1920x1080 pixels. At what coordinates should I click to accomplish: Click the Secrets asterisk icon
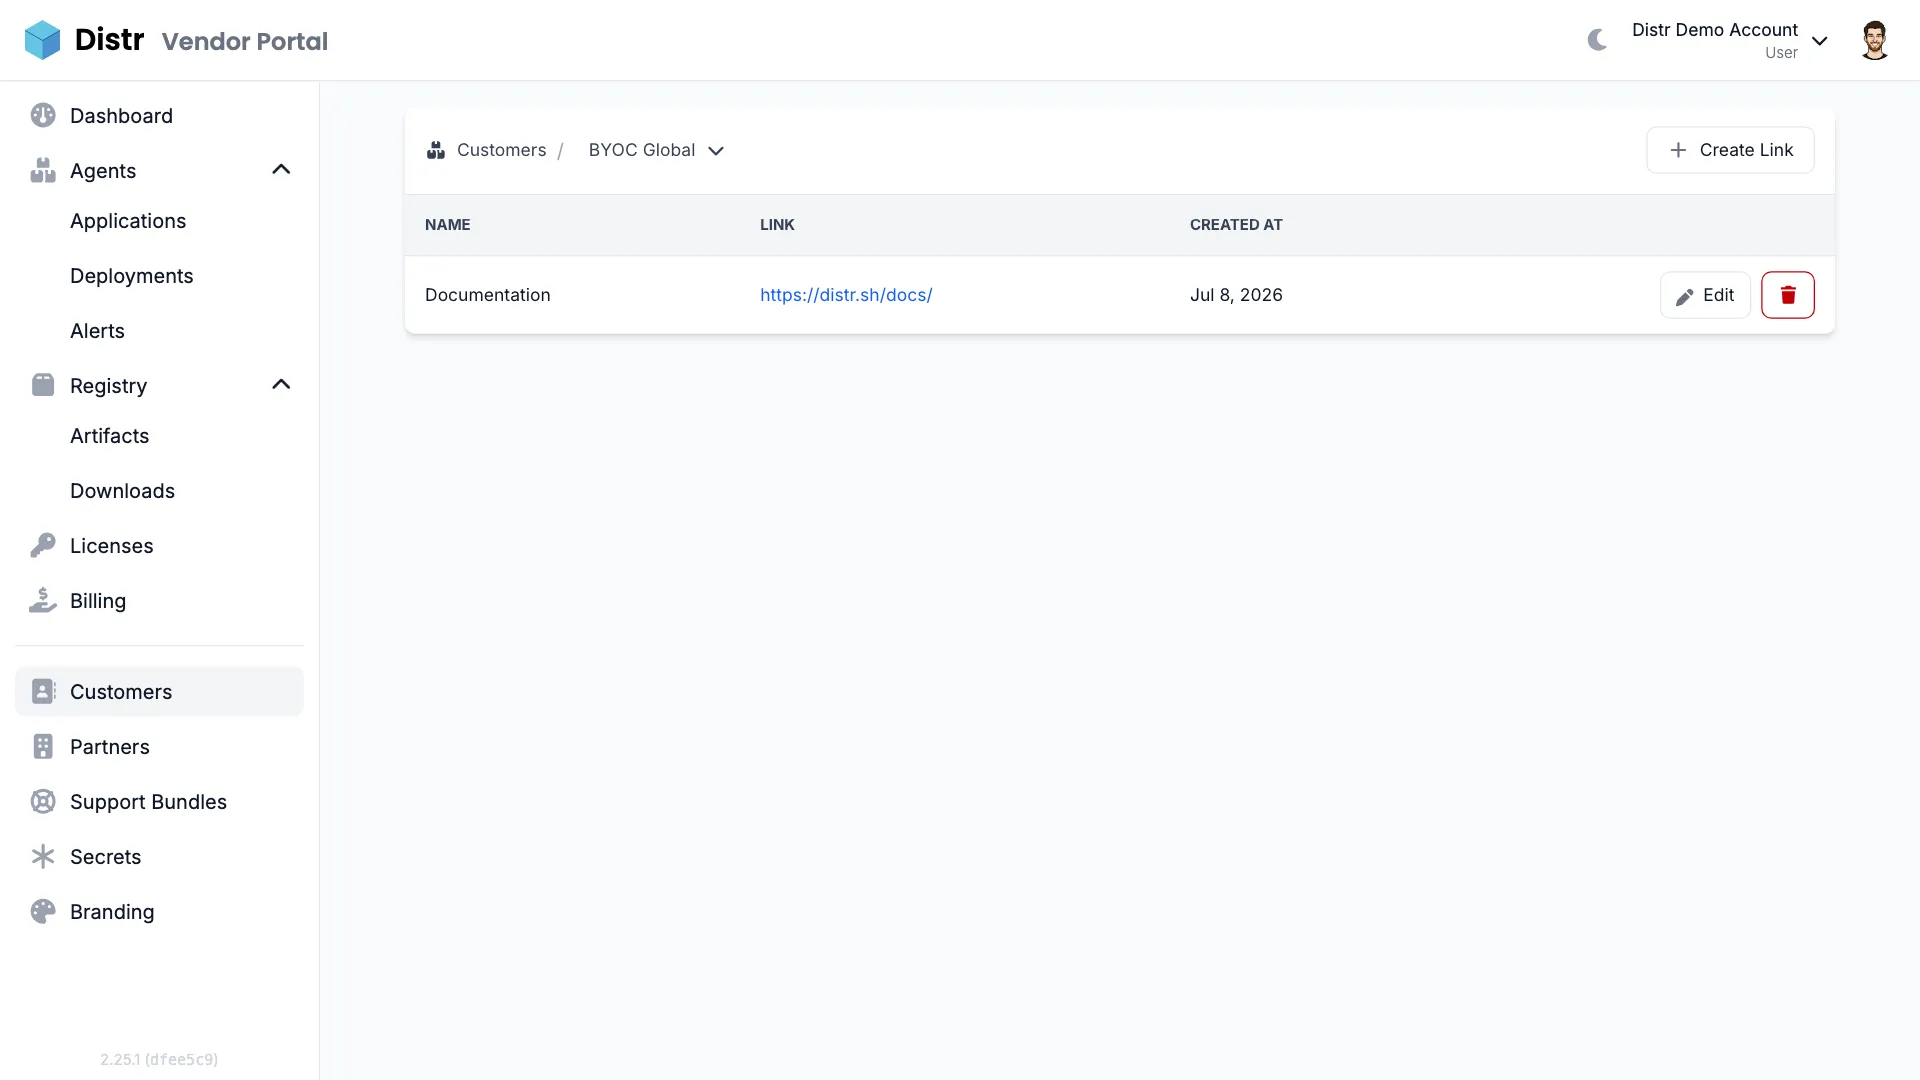pos(43,856)
